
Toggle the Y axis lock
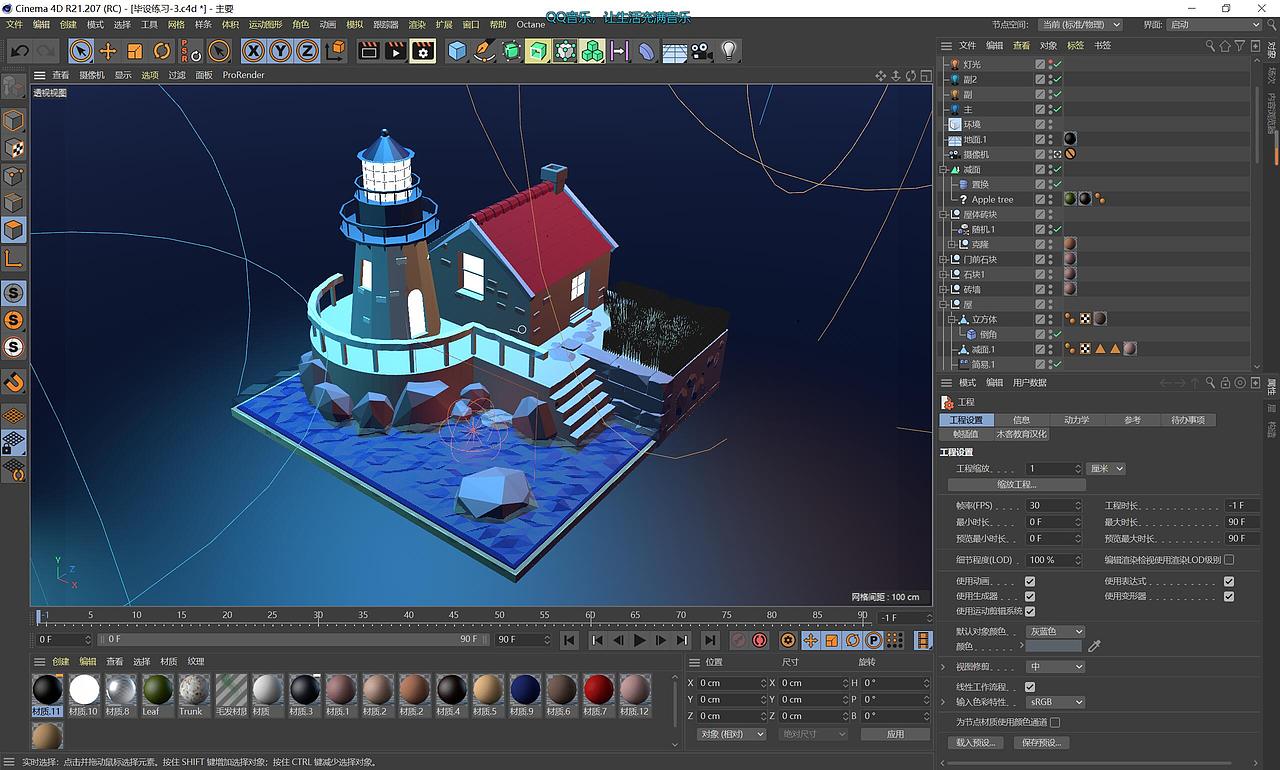coord(281,51)
